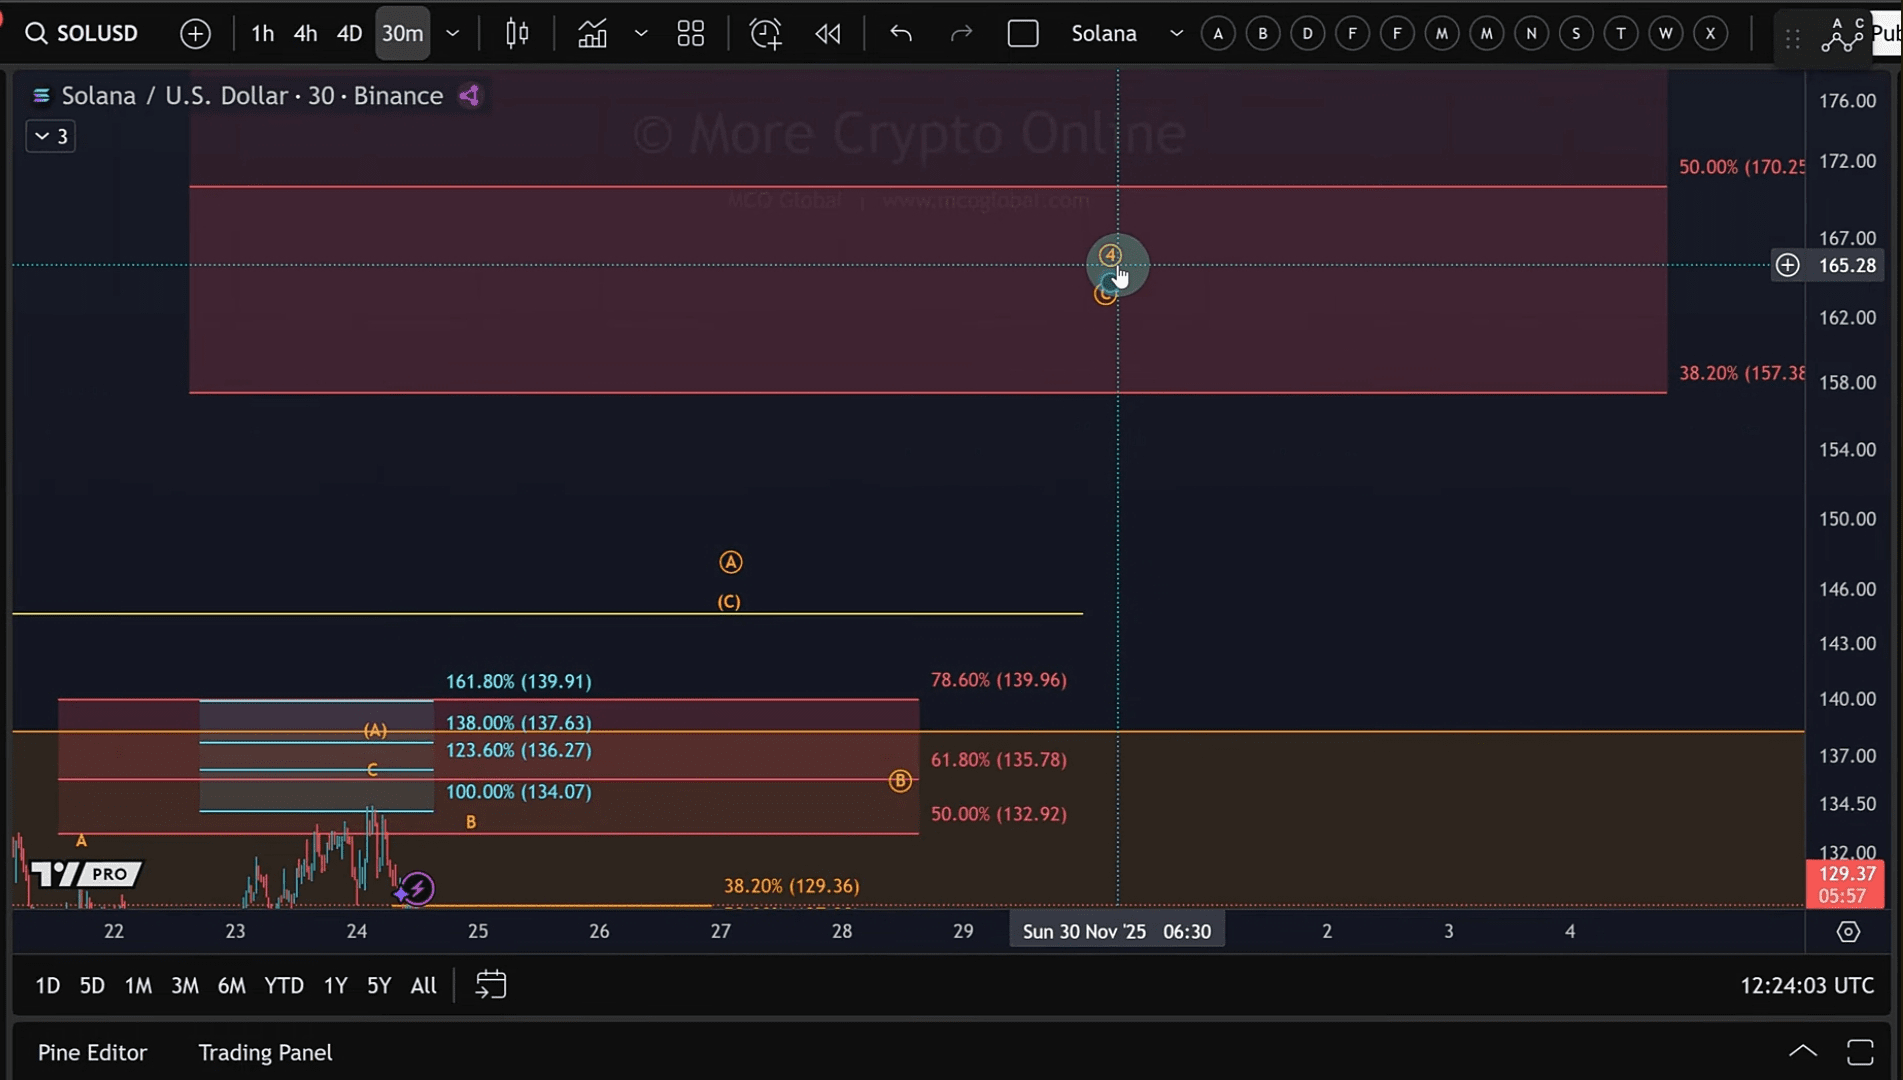The image size is (1903, 1080).
Task: Toggle the 'A' quick layout circle
Action: click(x=1217, y=33)
